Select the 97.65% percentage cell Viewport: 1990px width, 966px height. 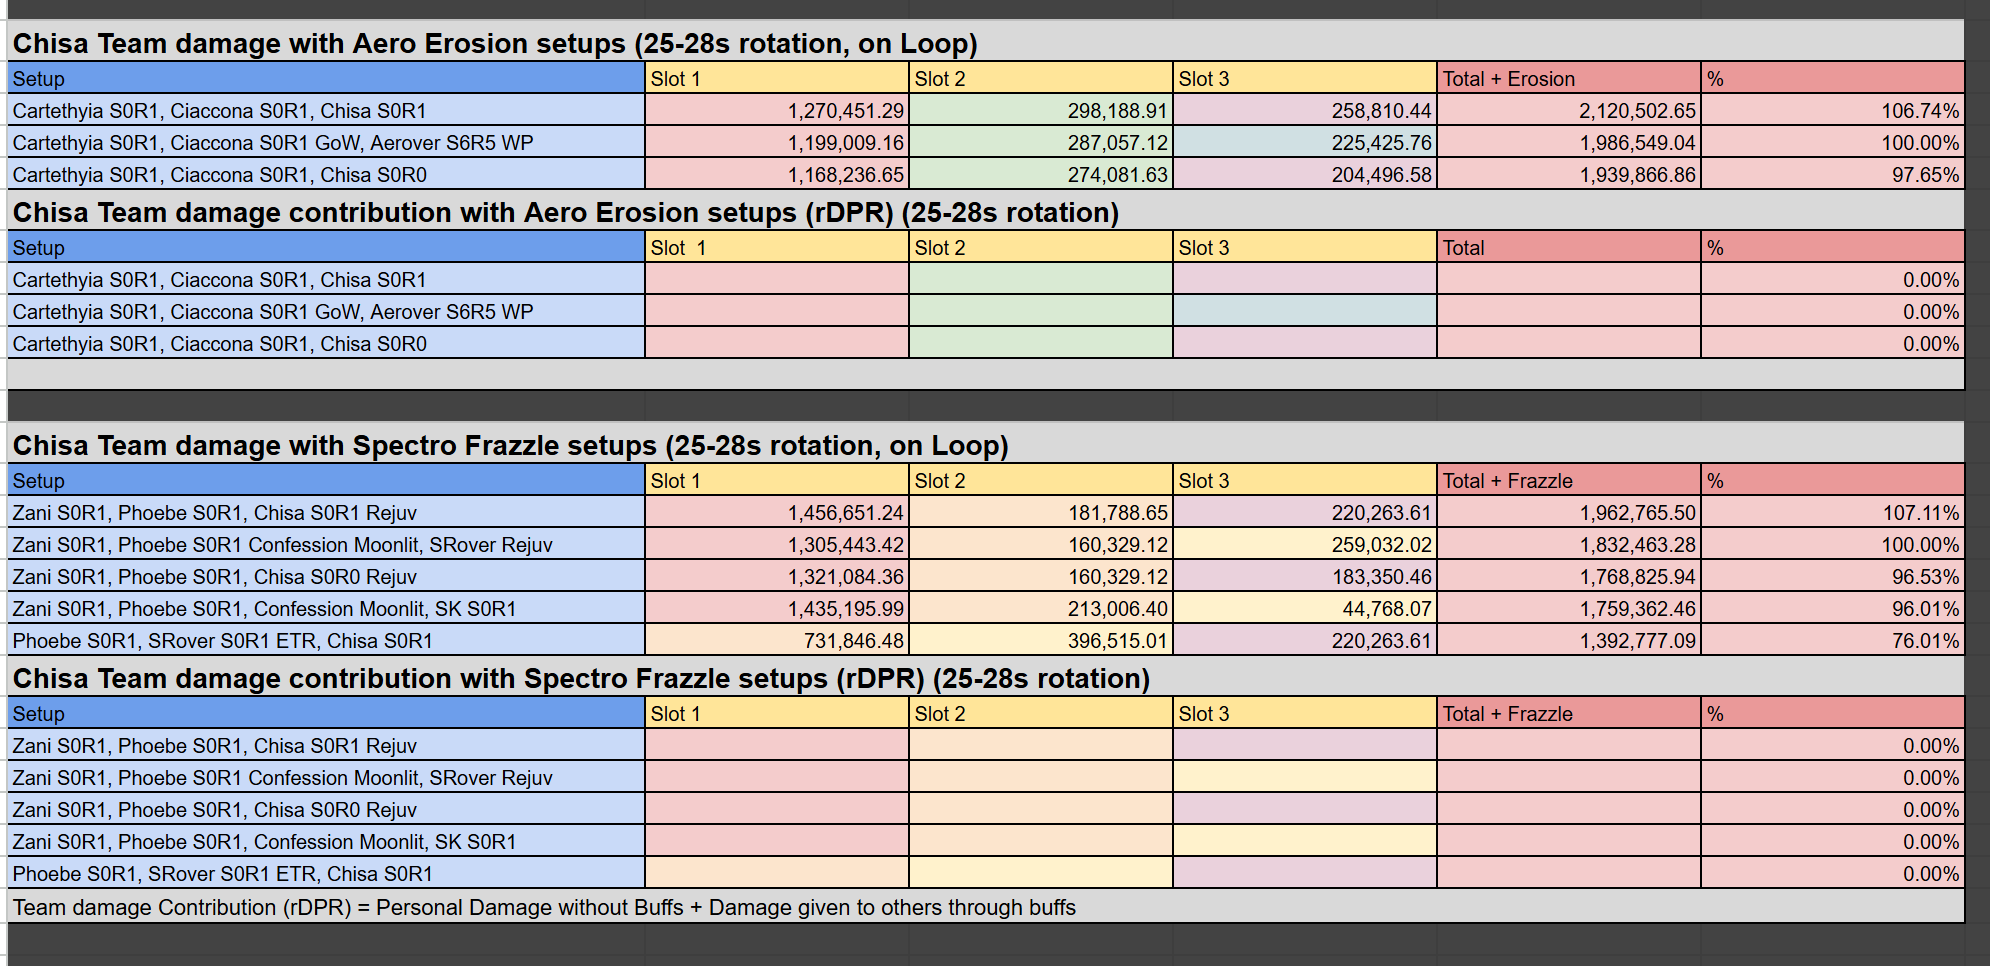point(1833,174)
